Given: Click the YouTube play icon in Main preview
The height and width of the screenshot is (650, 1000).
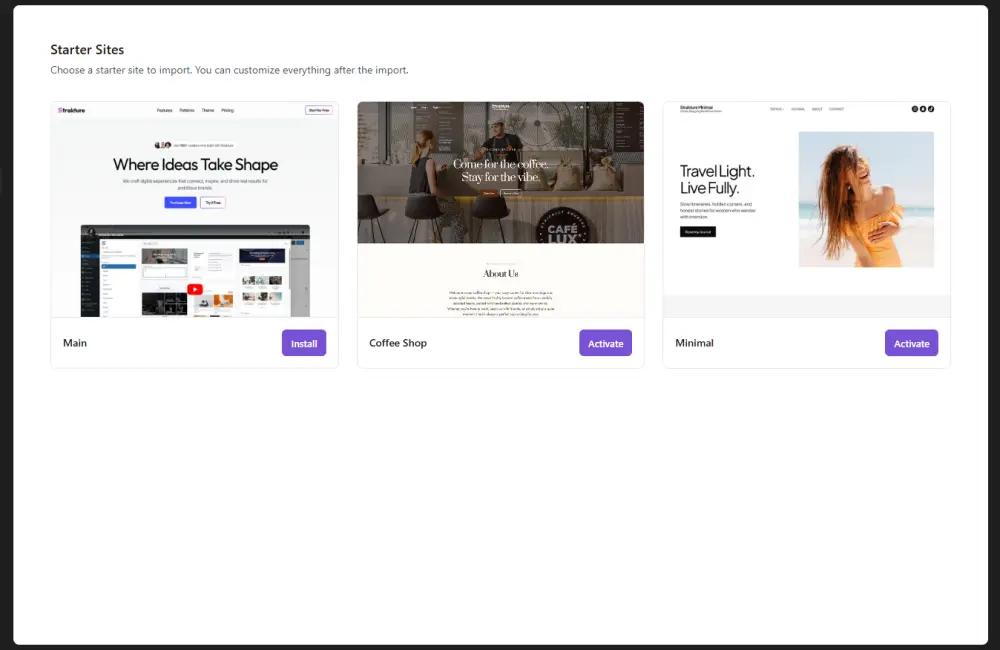Looking at the screenshot, I should coord(195,290).
